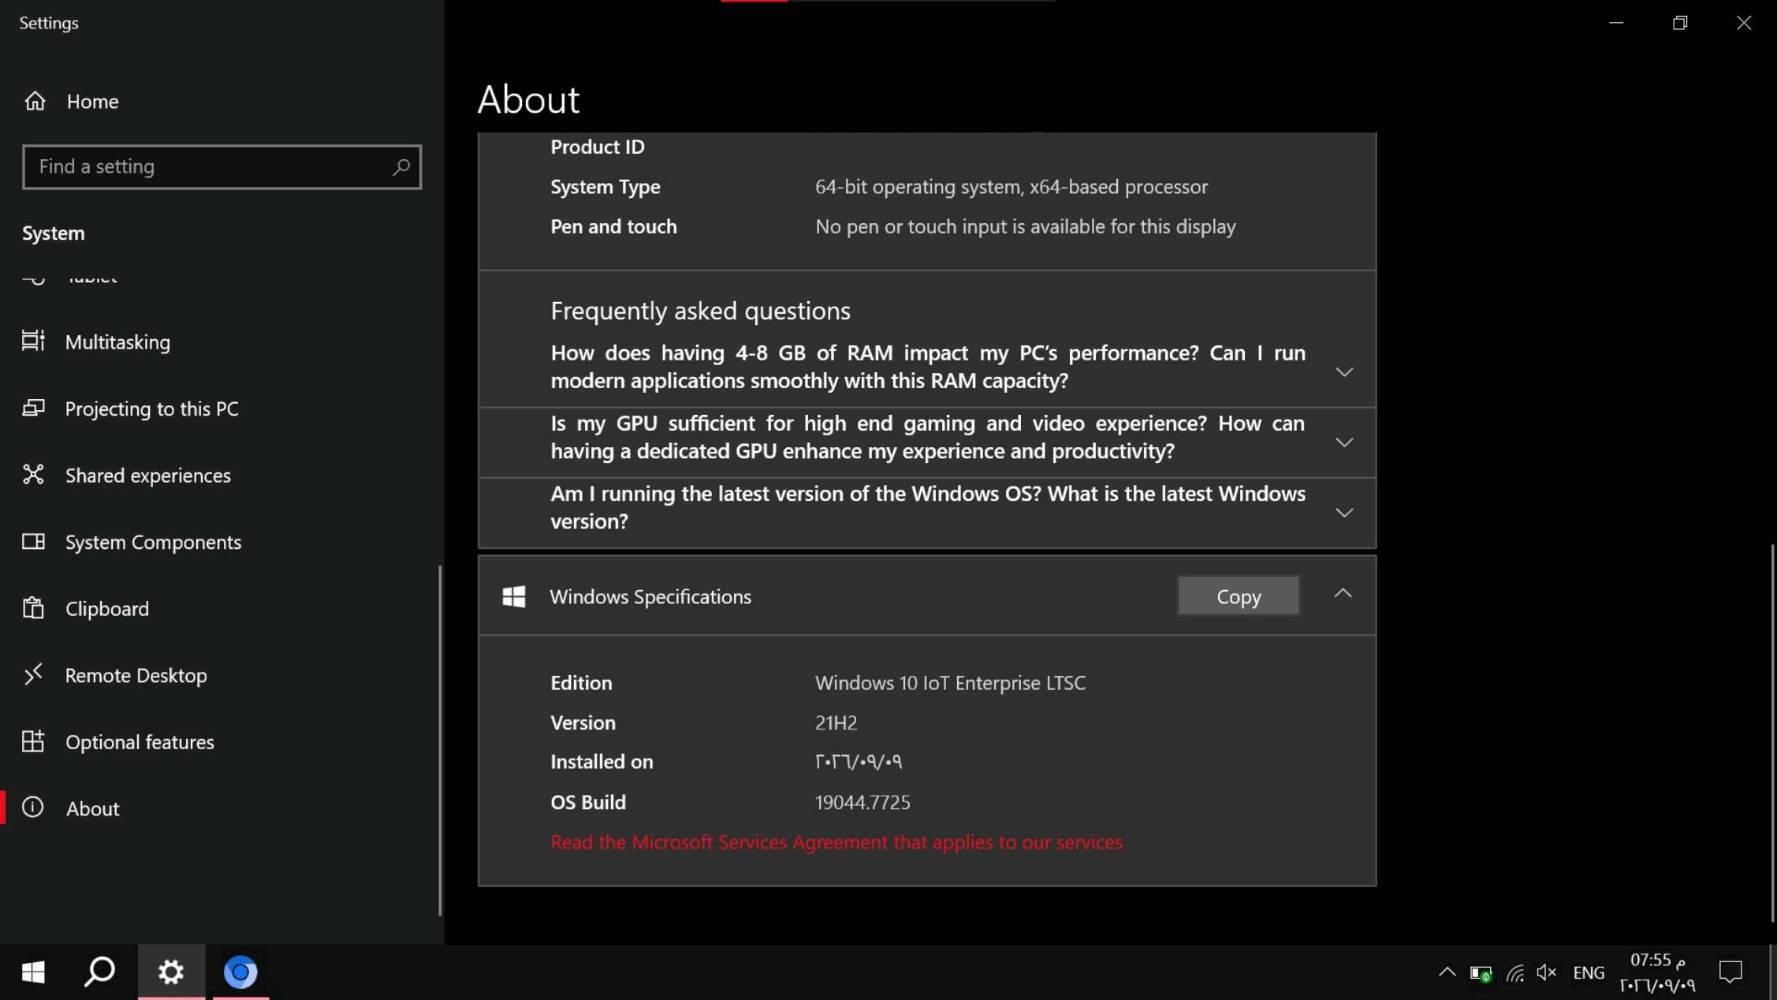Click edition value Windows 10 IoT Enterprise LTSC
This screenshot has height=1000, width=1777.
[x=950, y=683]
